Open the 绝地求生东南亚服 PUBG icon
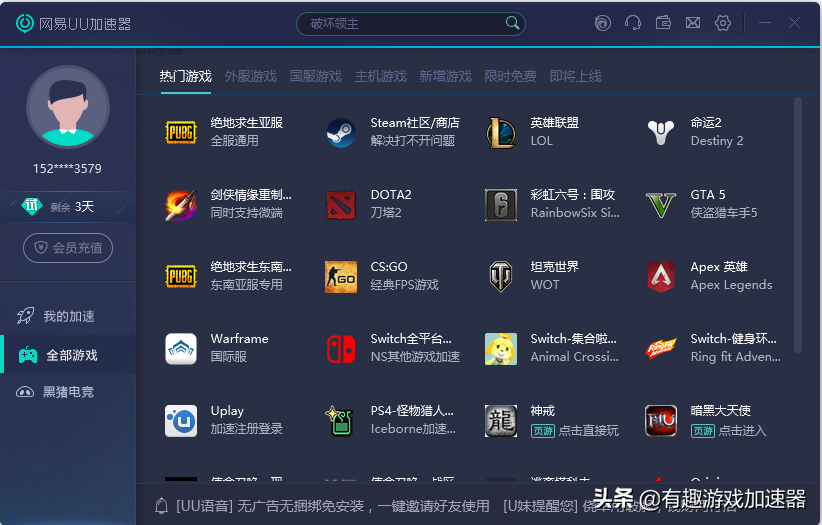The image size is (822, 525). click(181, 276)
